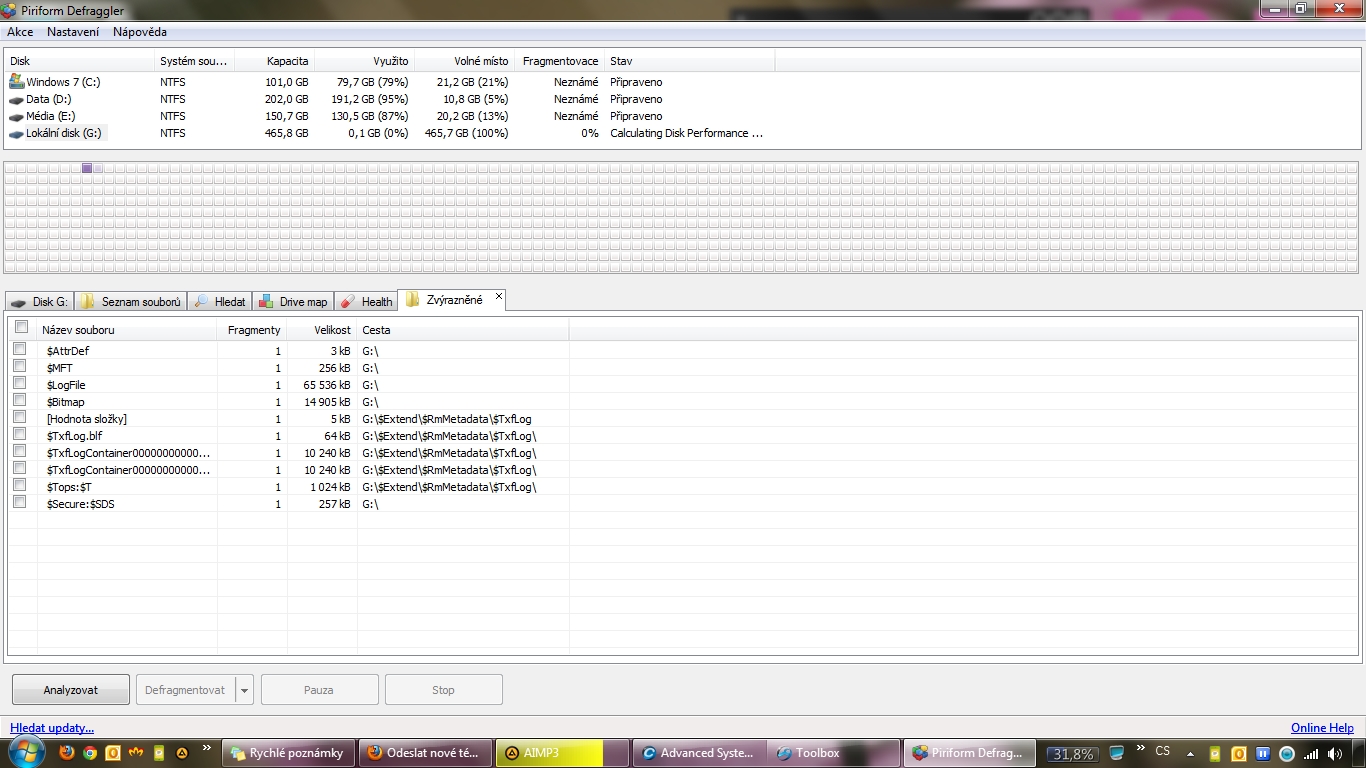Show hidden tray icons arrow
Viewport: 1366px width, 768px height.
pyautogui.click(x=1190, y=754)
